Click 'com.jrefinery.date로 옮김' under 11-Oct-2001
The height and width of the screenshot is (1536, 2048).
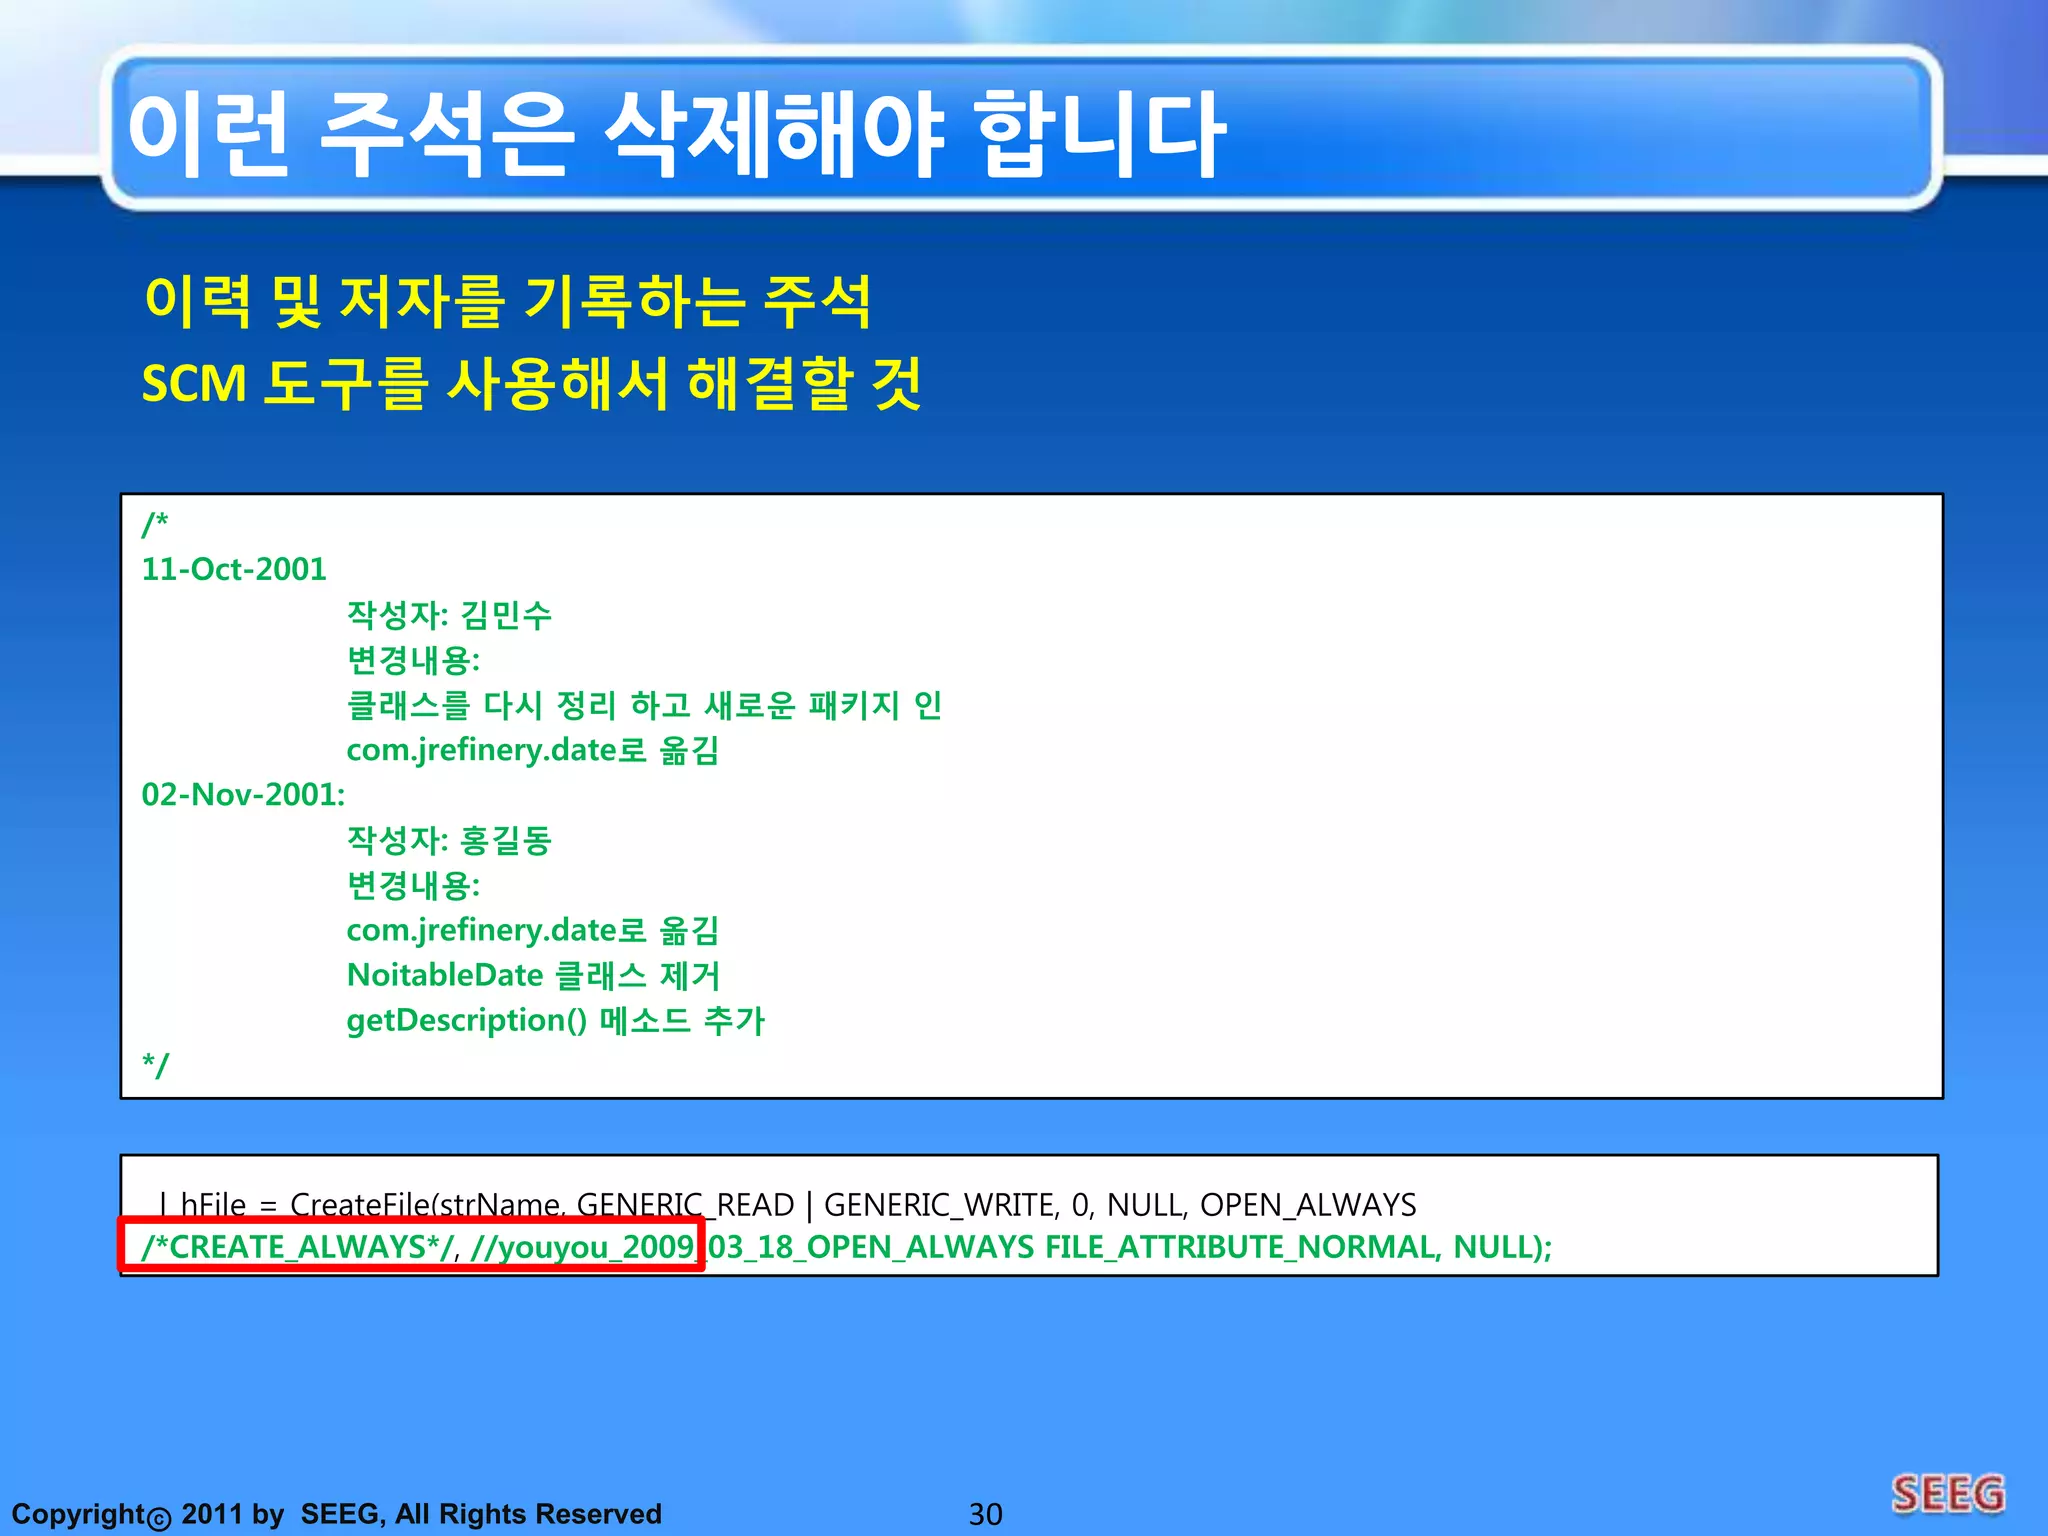[x=533, y=750]
